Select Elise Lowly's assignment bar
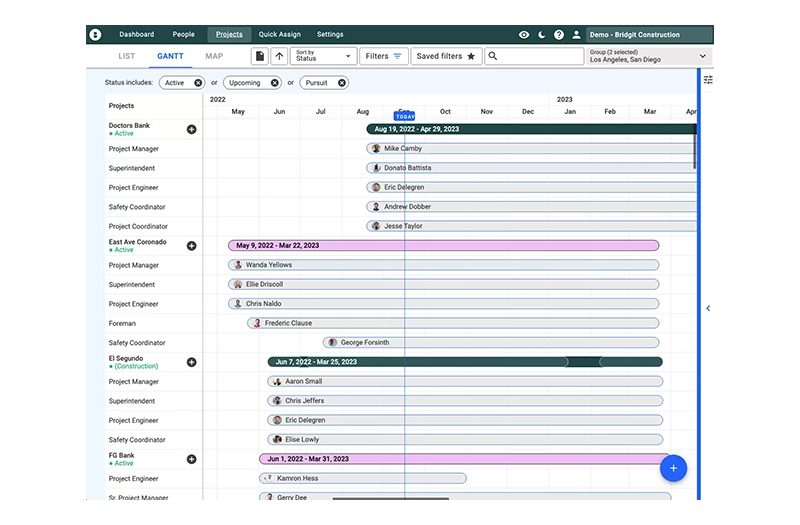The height and width of the screenshot is (525, 800). click(465, 440)
